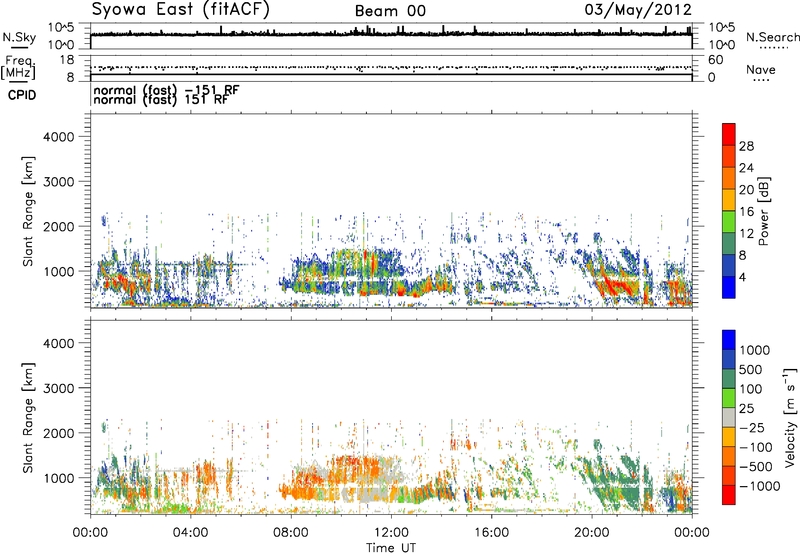Click the "10^5" label next to N.Sky

click(x=61, y=28)
